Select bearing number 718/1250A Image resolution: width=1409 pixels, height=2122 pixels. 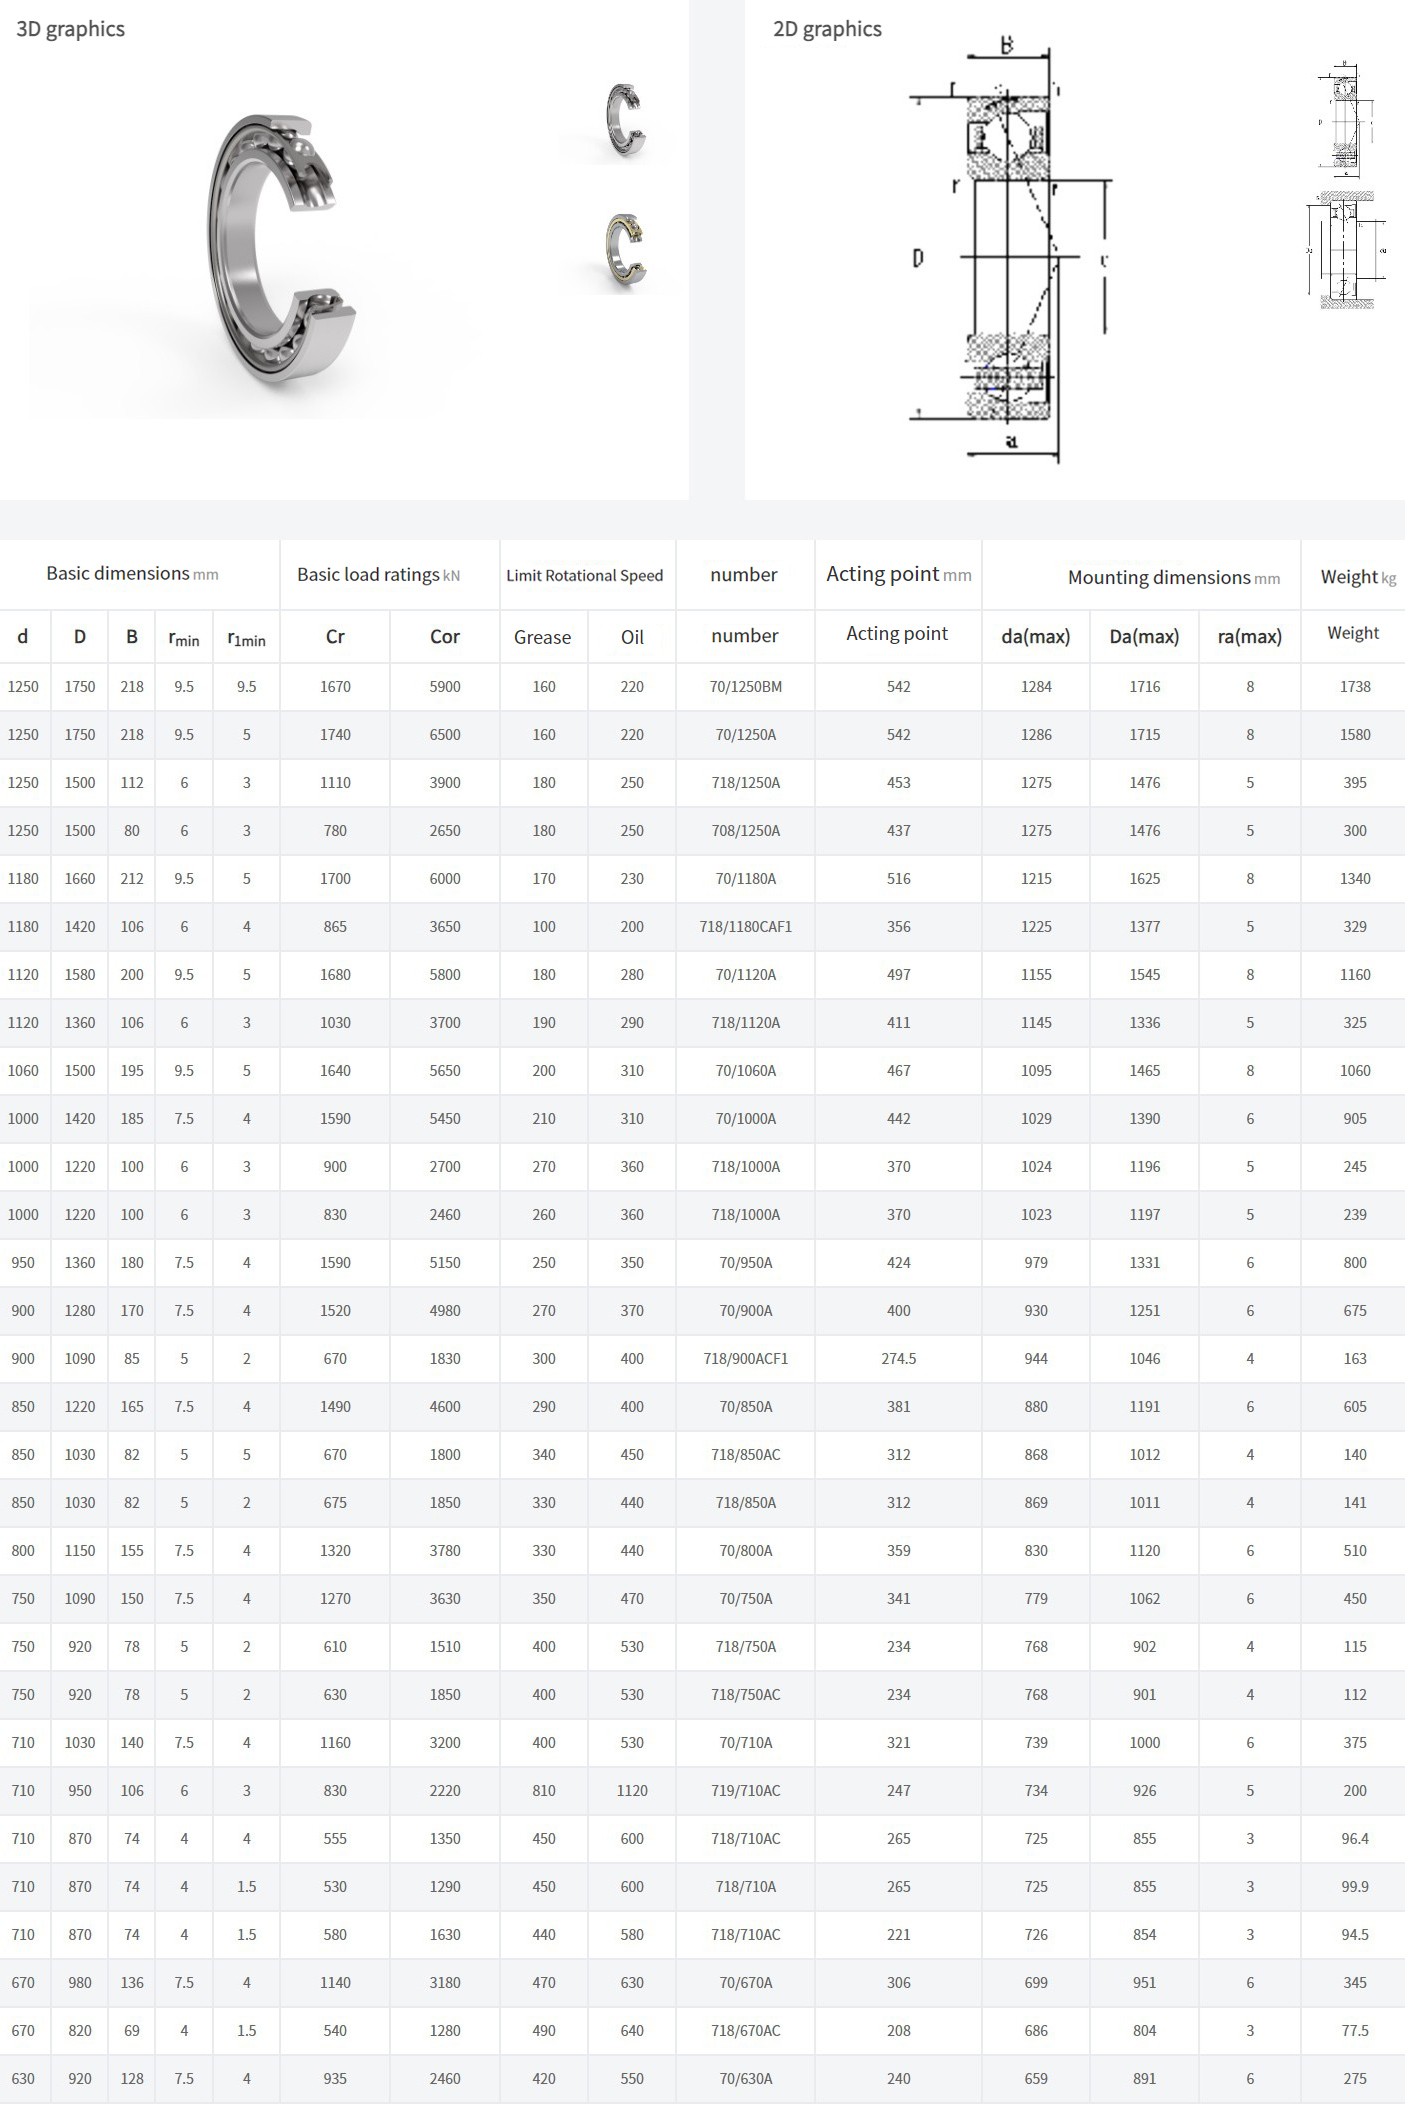[746, 783]
